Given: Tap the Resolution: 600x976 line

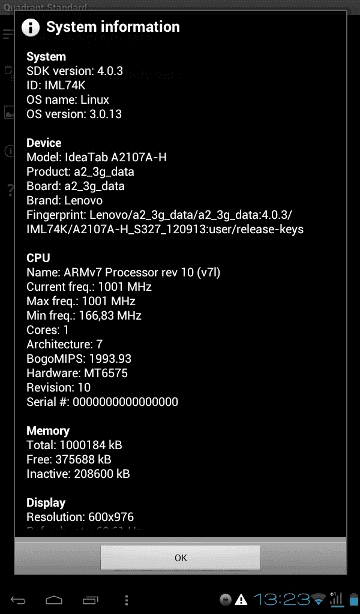Looking at the screenshot, I should point(80,517).
